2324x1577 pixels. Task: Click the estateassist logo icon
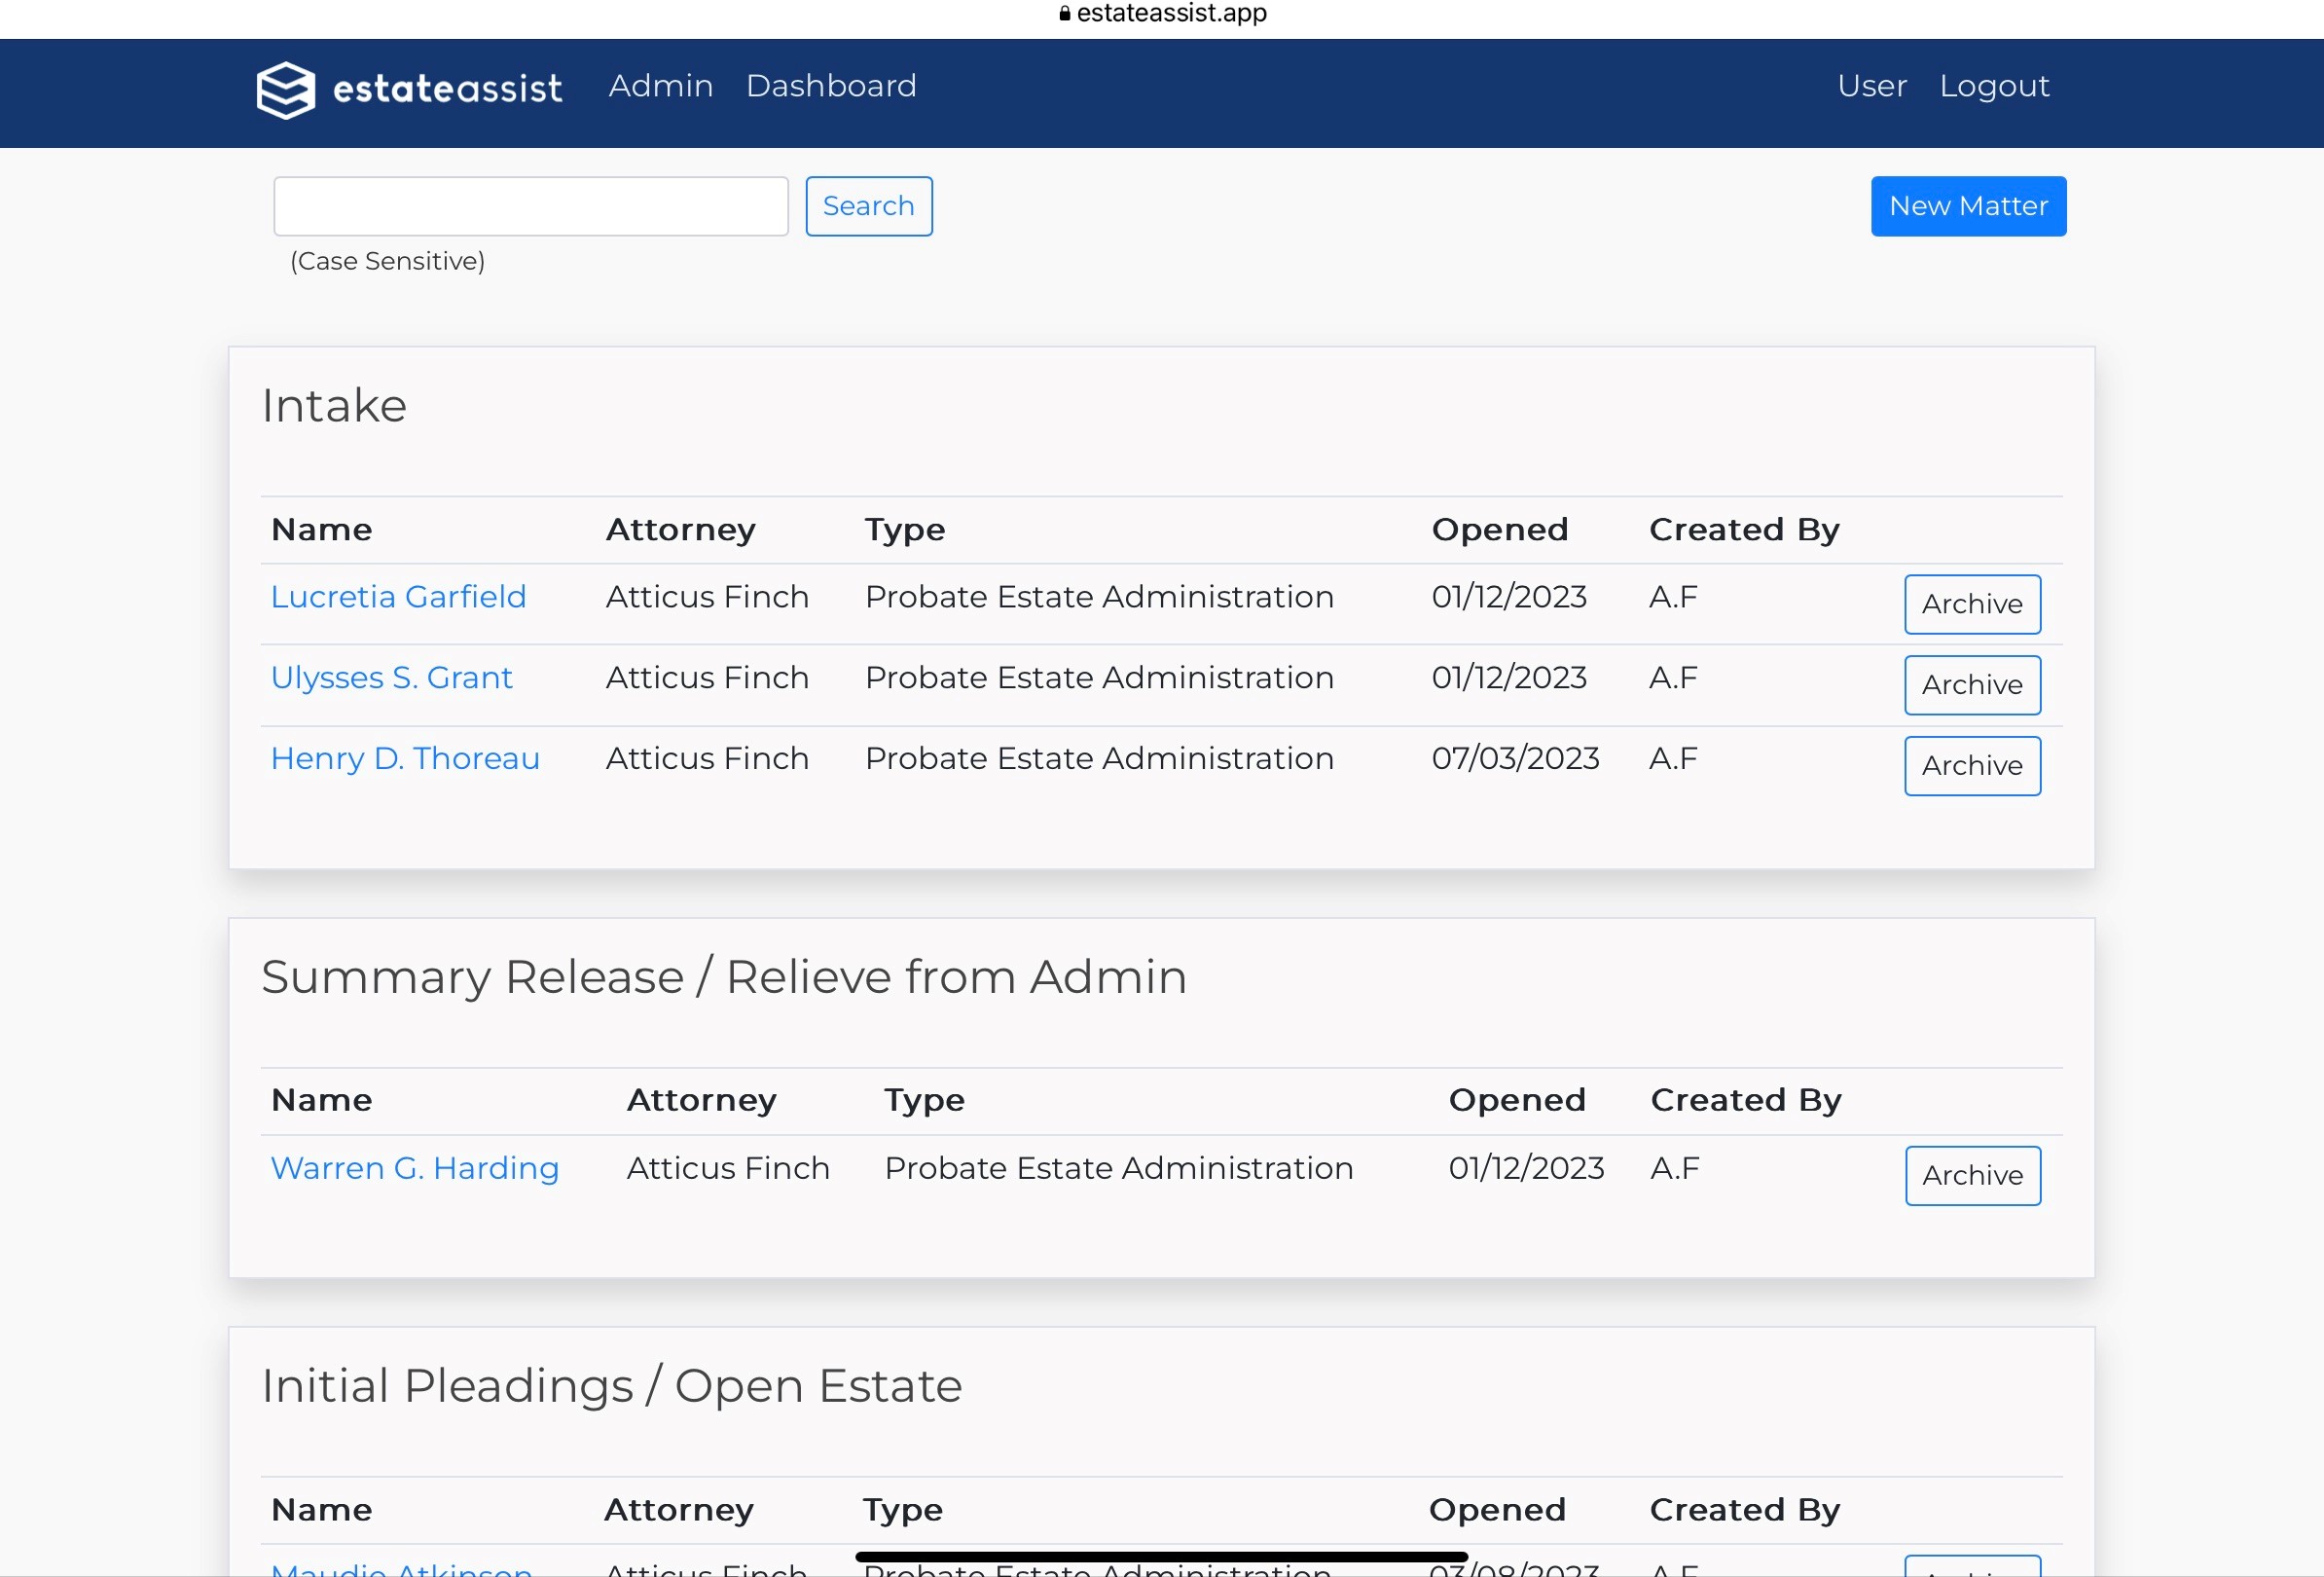286,90
